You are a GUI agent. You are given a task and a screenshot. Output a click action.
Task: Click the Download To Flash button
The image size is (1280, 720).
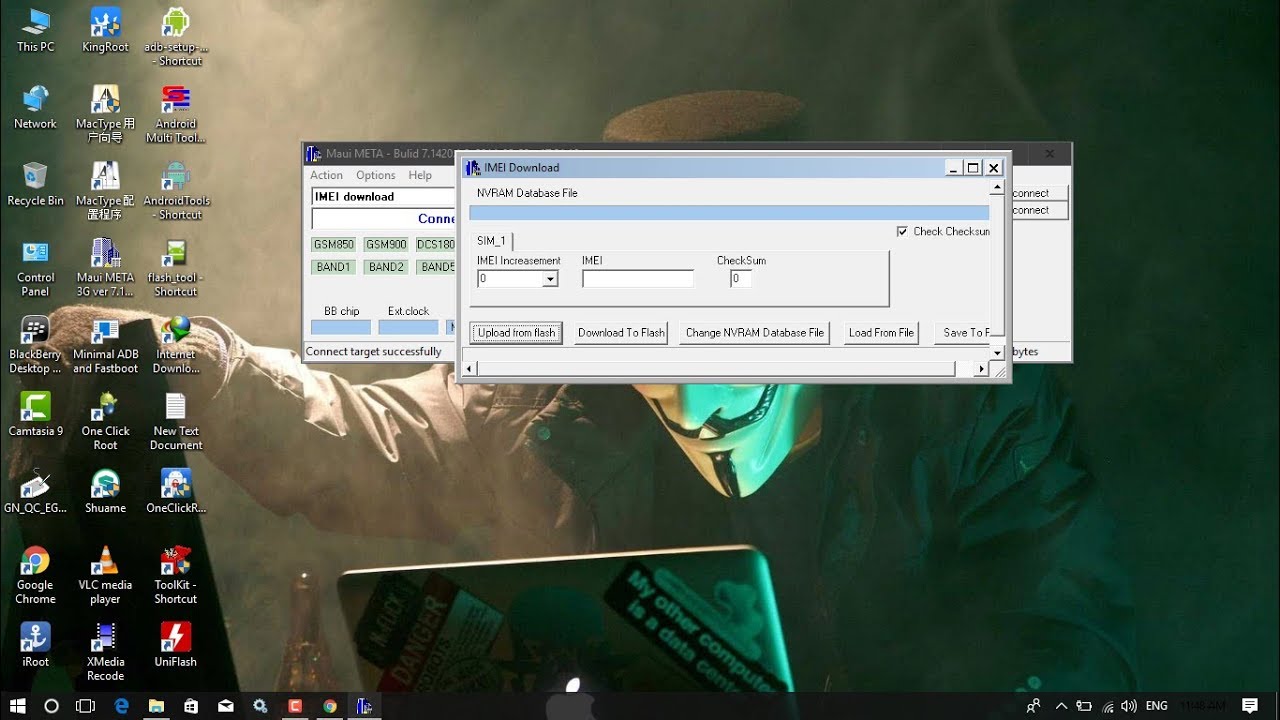(x=621, y=333)
